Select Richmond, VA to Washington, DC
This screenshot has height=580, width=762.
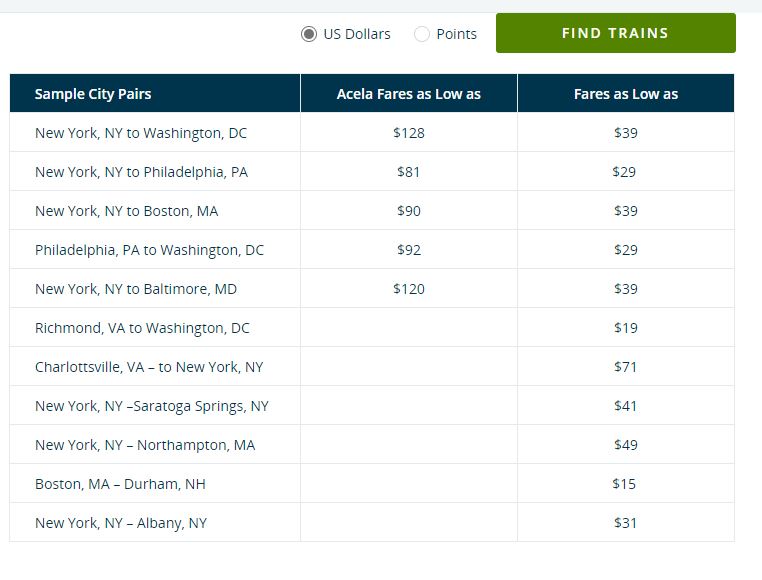(142, 328)
